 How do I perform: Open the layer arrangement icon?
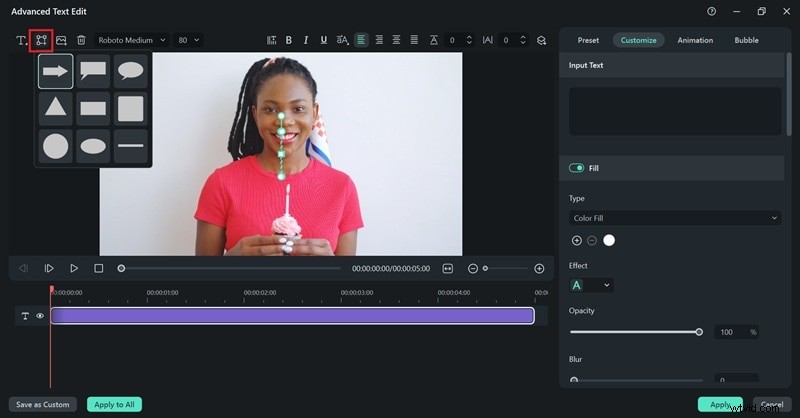[541, 40]
